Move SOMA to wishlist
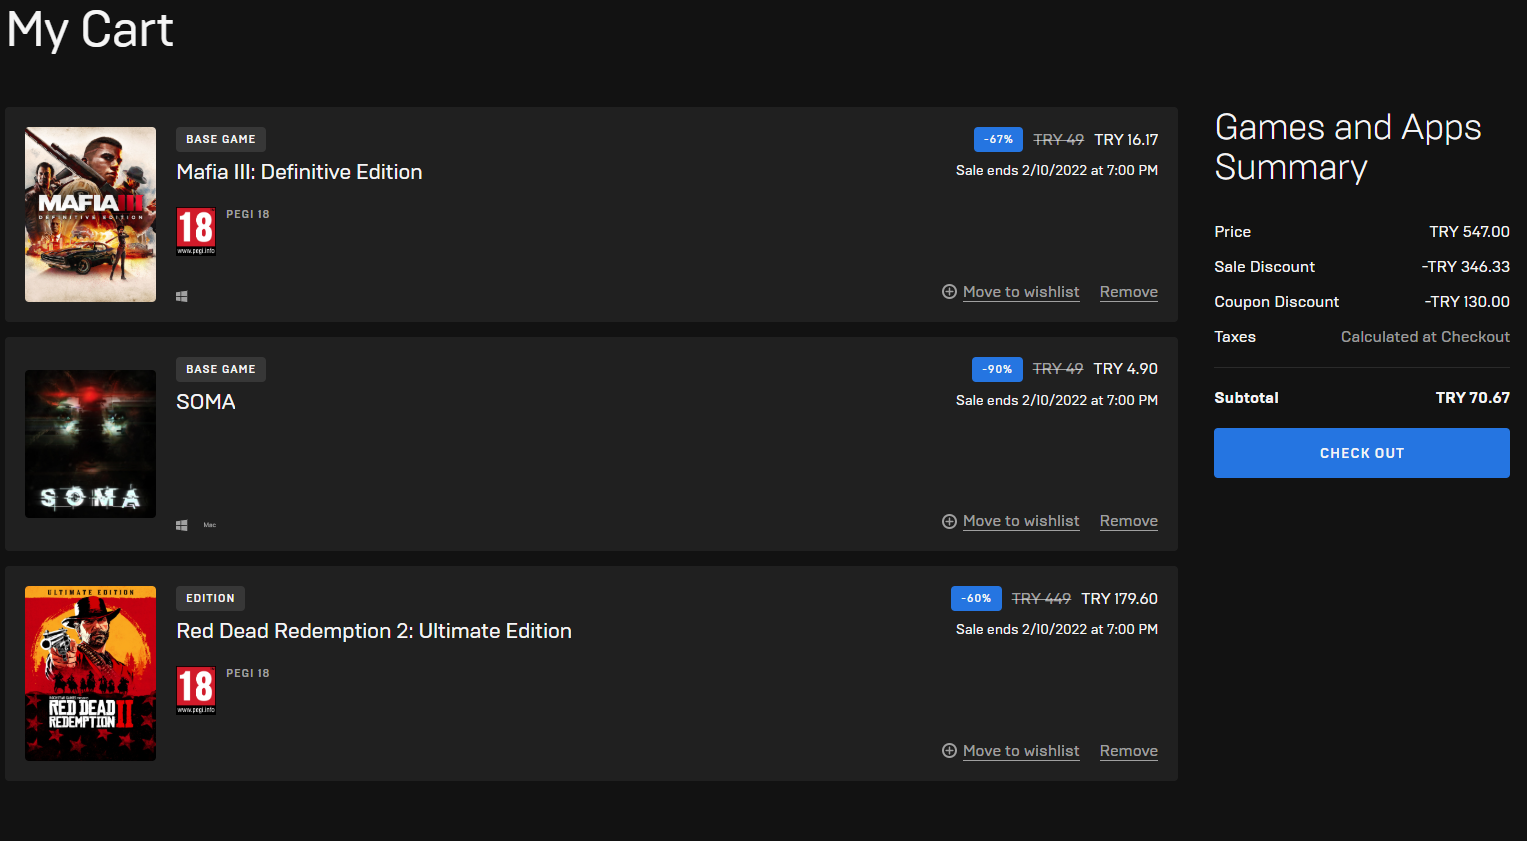The height and width of the screenshot is (841, 1527). coord(1021,521)
